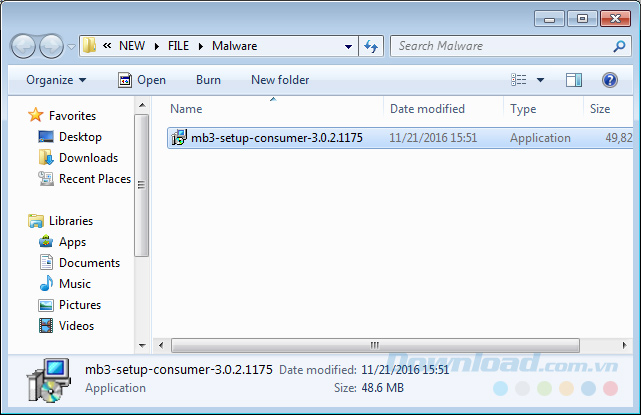This screenshot has width=641, height=415.
Task: Expand the arrow after FILE
Action: (x=201, y=46)
